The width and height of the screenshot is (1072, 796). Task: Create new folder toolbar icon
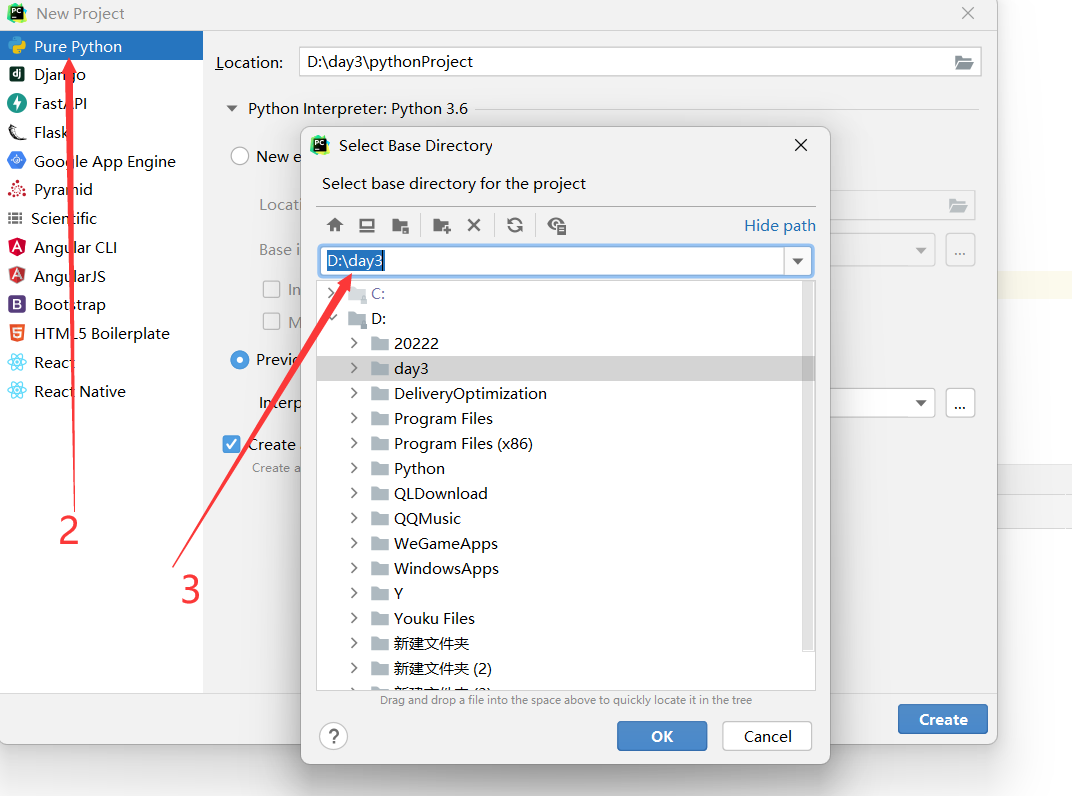pos(442,225)
